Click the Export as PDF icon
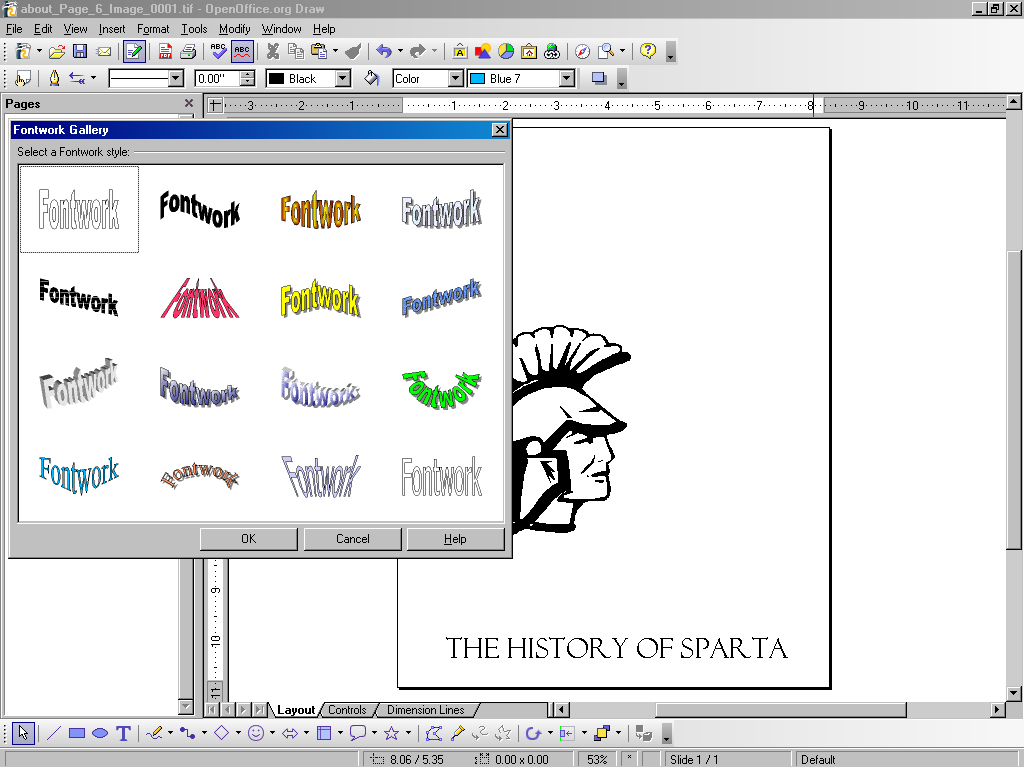 (x=166, y=51)
